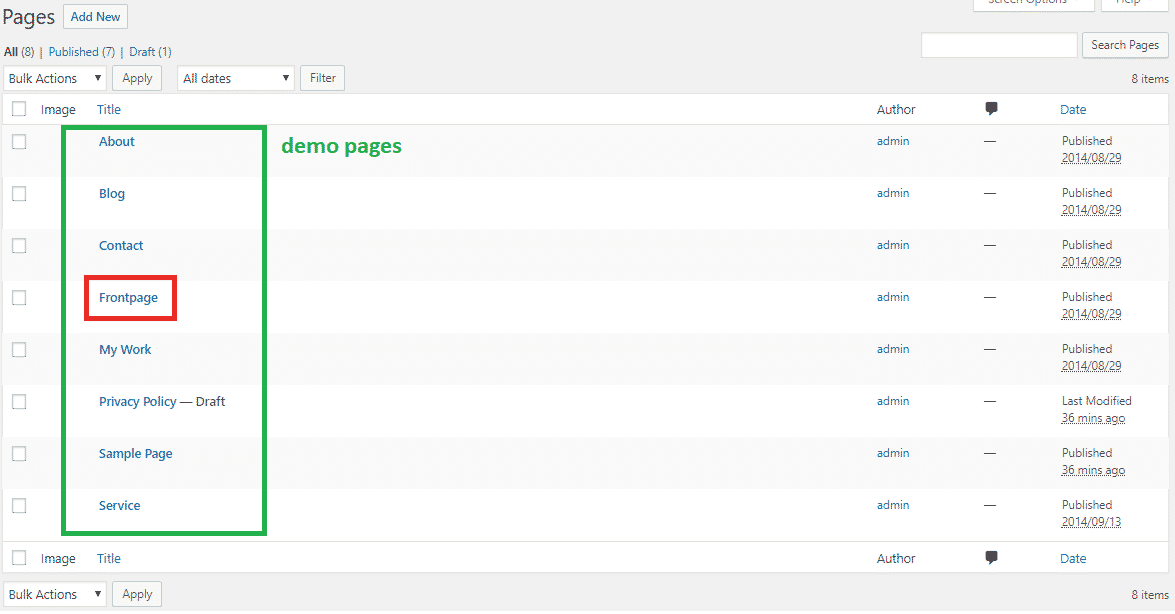Mark the Privacy Policy draft checkbox
Screen dimensions: 1175x614
point(19,402)
